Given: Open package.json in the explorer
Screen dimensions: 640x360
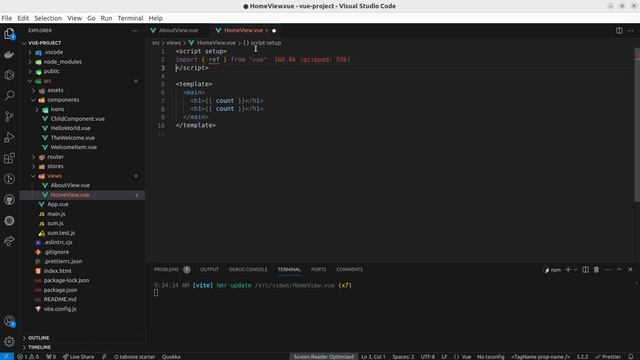Looking at the screenshot, I should click(x=60, y=290).
